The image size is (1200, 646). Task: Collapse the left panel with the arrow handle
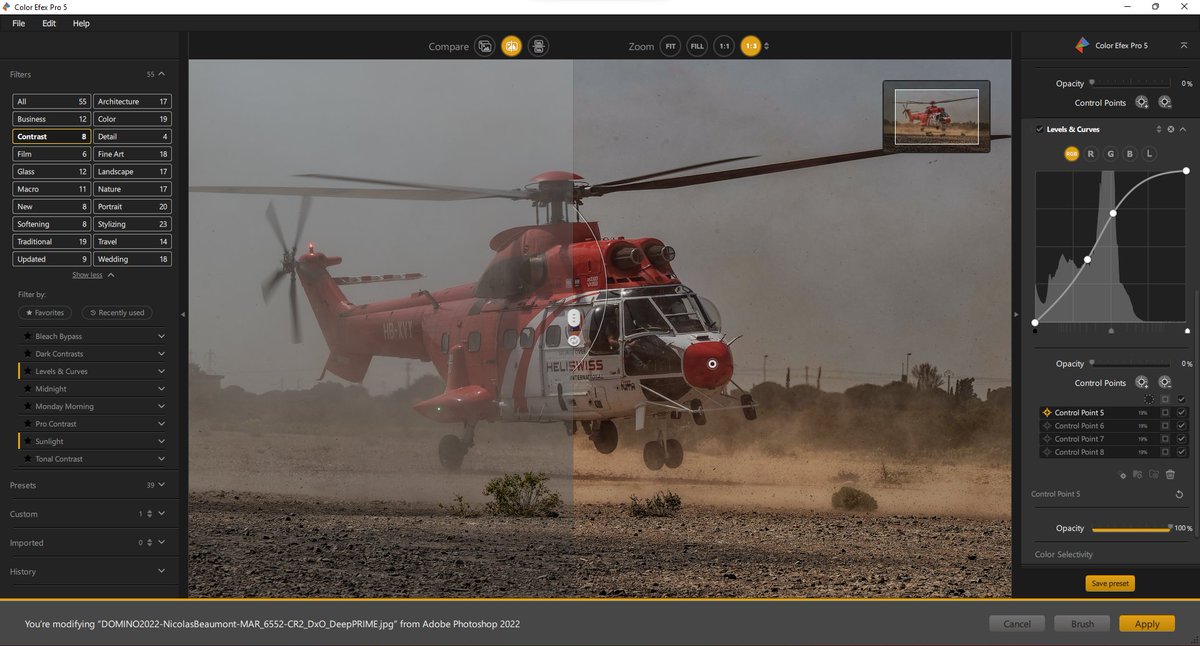click(183, 315)
